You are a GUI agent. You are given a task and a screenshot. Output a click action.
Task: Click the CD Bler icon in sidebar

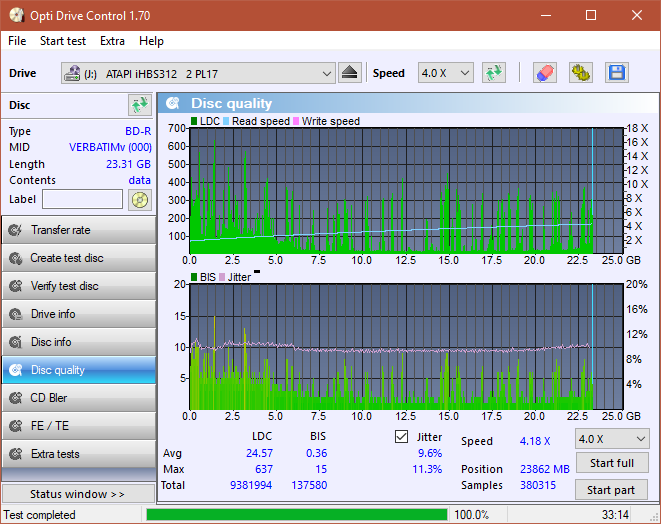tap(16, 398)
